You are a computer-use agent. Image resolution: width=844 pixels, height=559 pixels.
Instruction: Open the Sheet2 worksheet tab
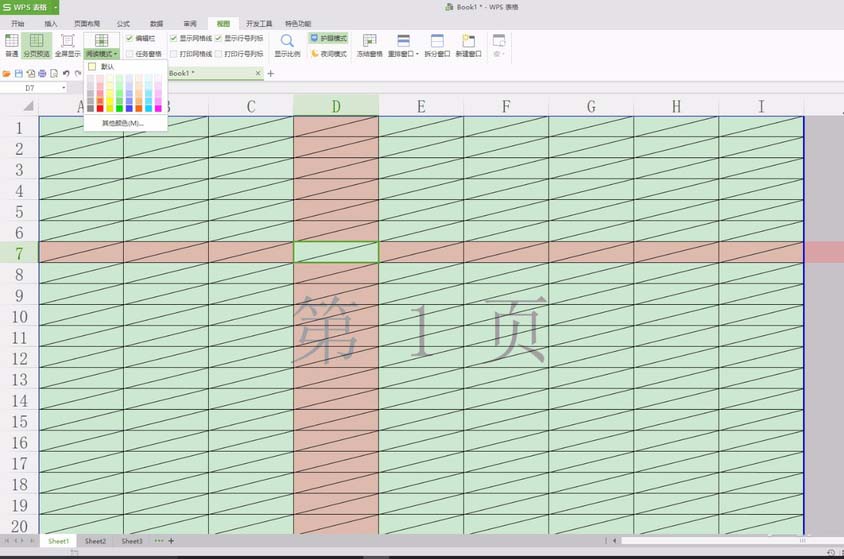[x=95, y=541]
